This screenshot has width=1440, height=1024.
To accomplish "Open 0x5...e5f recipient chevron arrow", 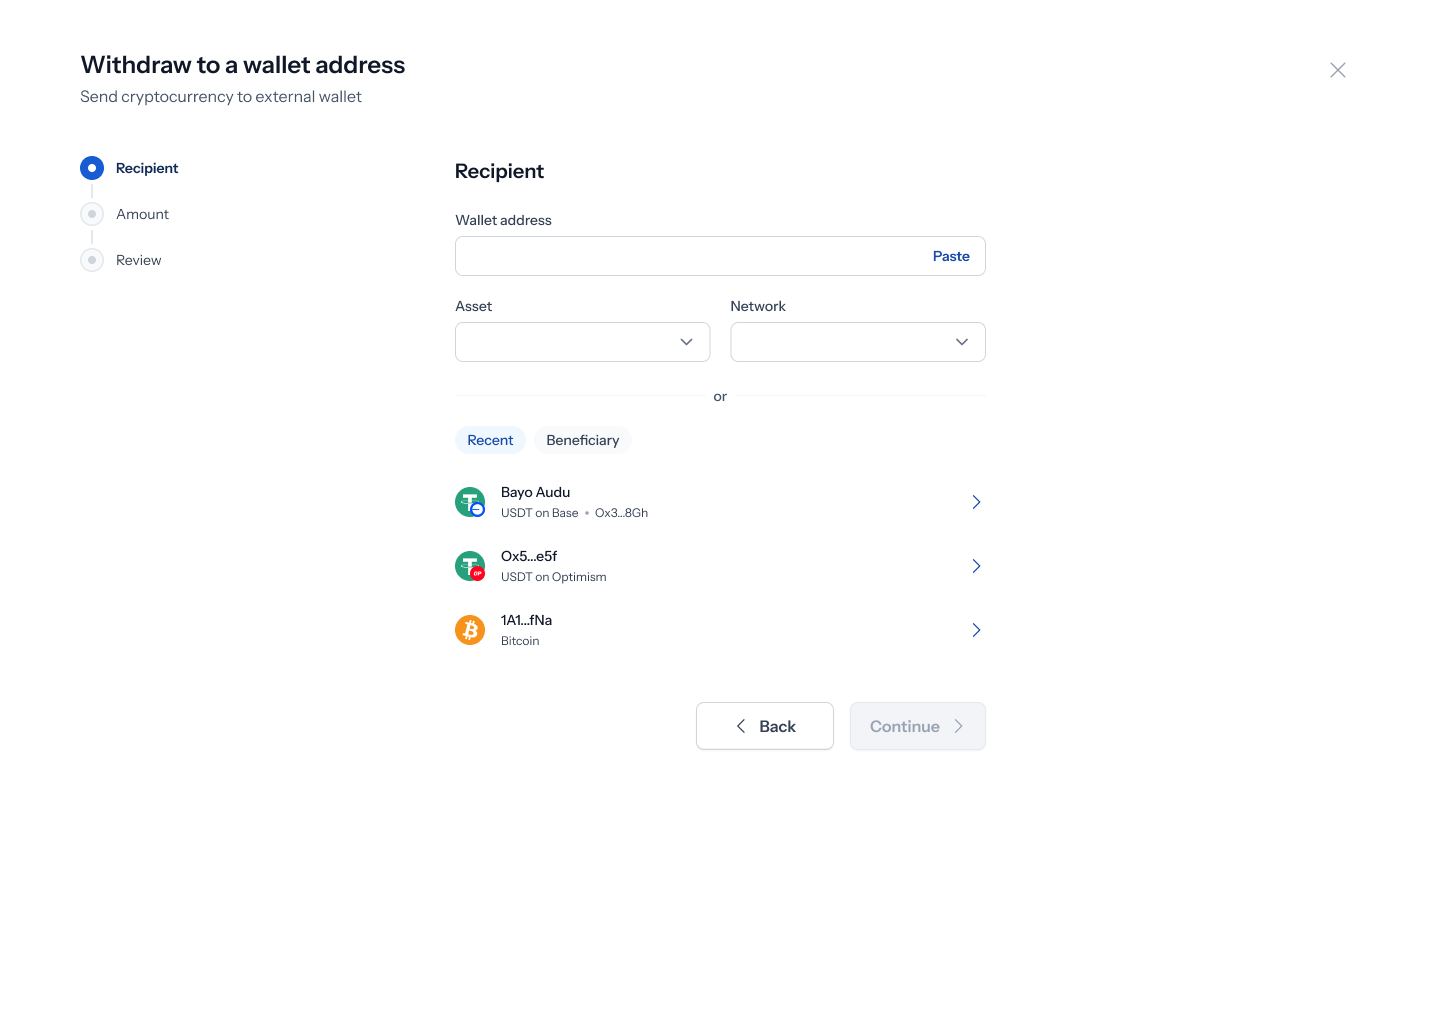I will (976, 566).
